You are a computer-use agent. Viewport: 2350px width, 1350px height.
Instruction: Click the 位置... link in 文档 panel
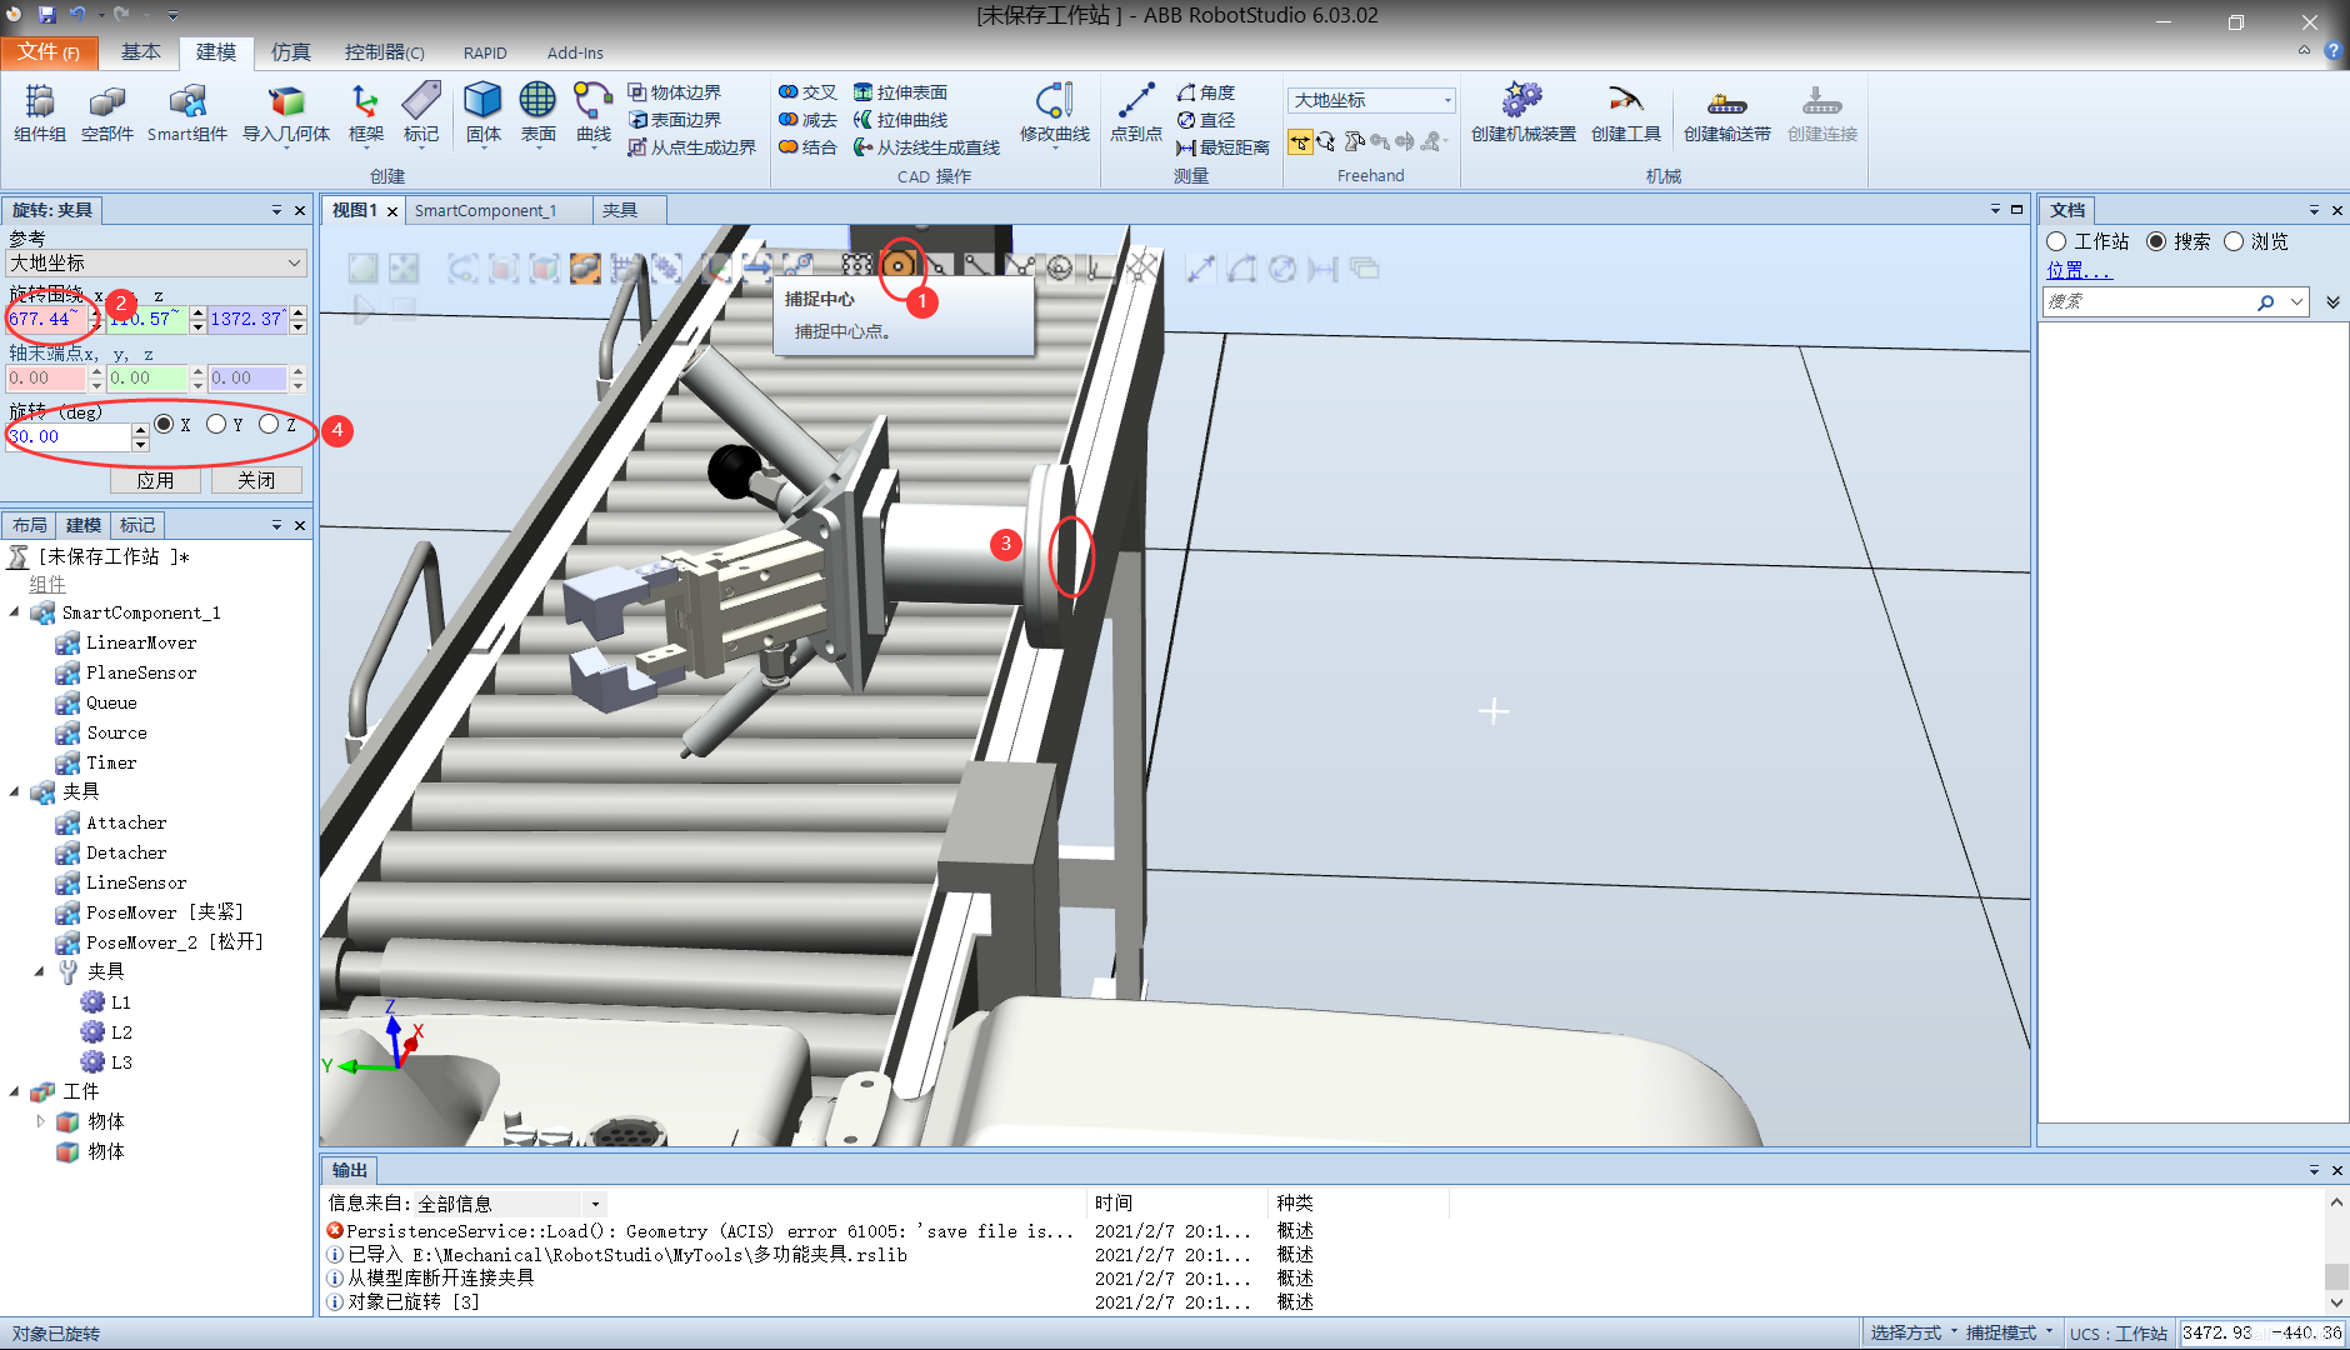pos(2078,270)
